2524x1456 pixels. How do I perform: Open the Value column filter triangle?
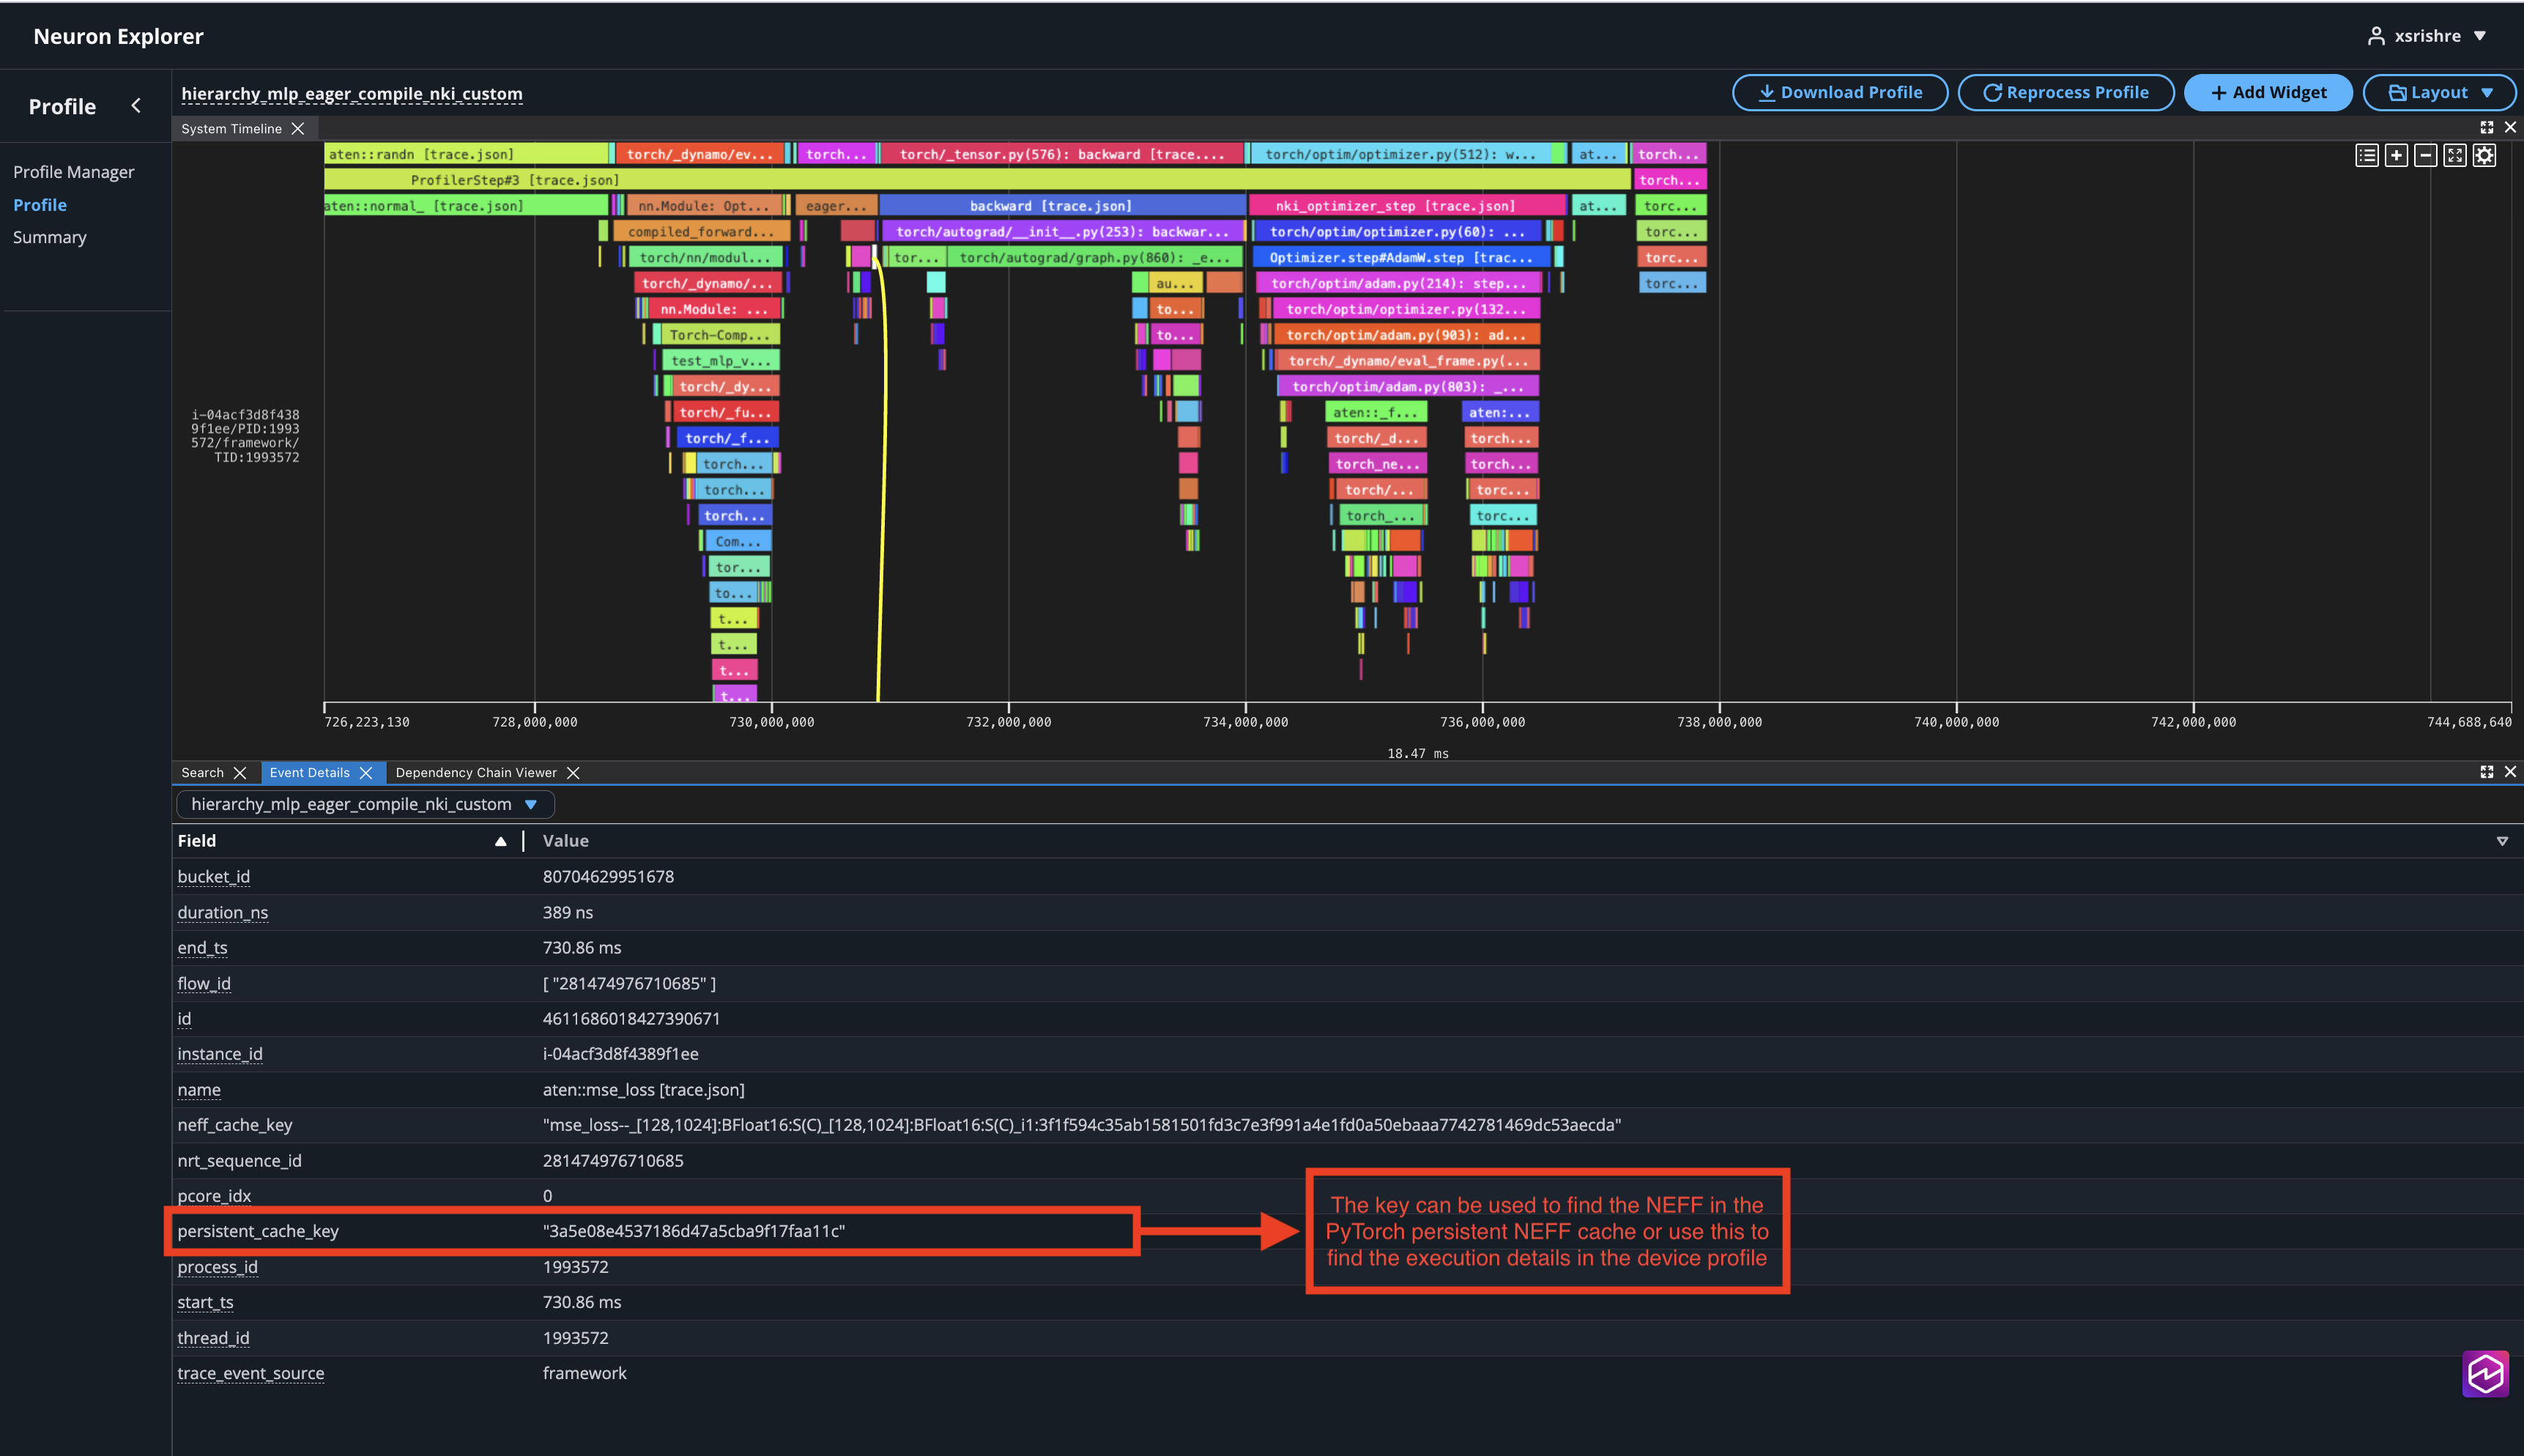pyautogui.click(x=2502, y=841)
